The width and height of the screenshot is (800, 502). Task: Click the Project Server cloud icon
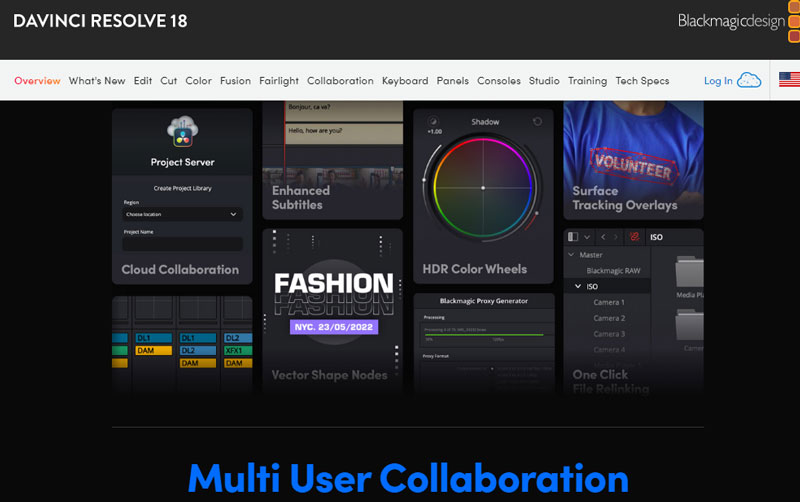tap(183, 131)
